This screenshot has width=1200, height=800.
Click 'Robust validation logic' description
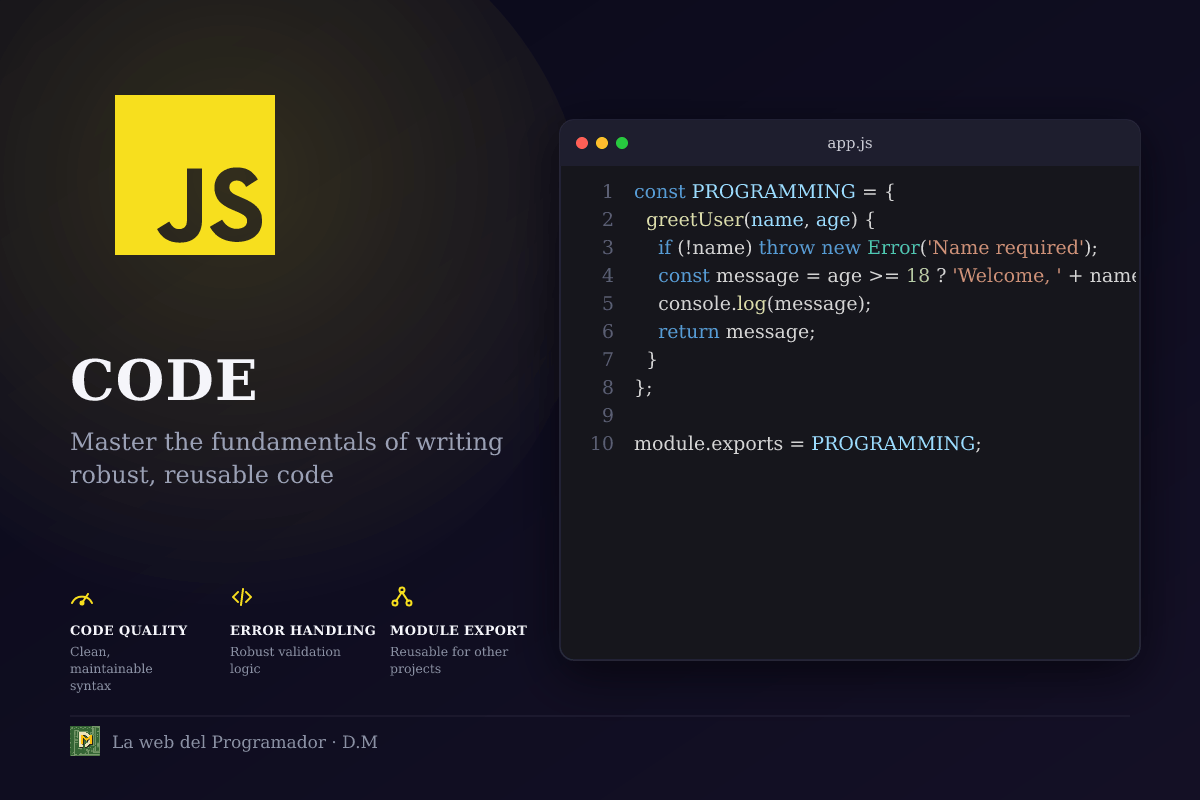click(x=285, y=660)
